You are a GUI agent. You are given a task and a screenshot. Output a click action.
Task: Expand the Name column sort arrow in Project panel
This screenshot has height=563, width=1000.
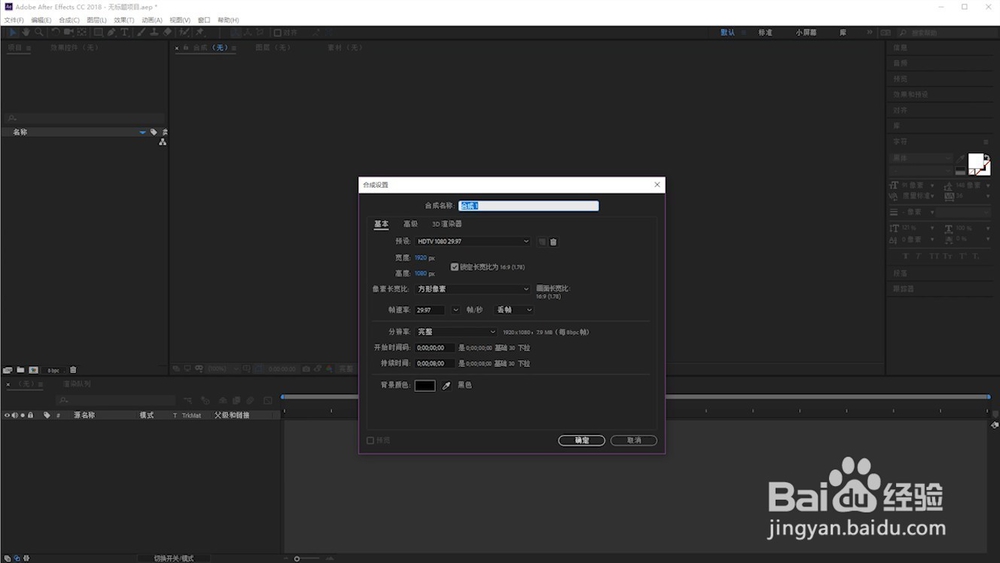pos(142,132)
